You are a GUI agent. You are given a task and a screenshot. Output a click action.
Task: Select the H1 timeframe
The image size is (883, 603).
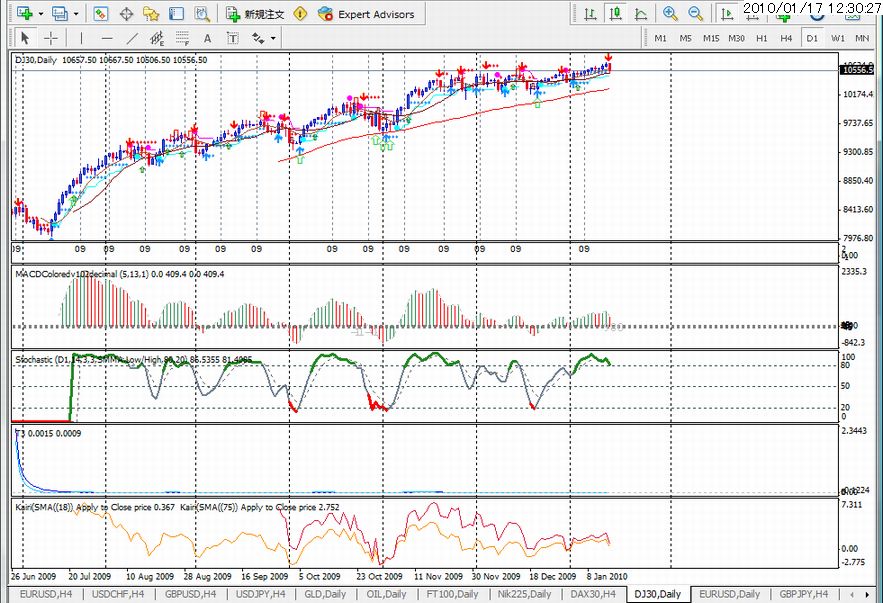(x=762, y=38)
